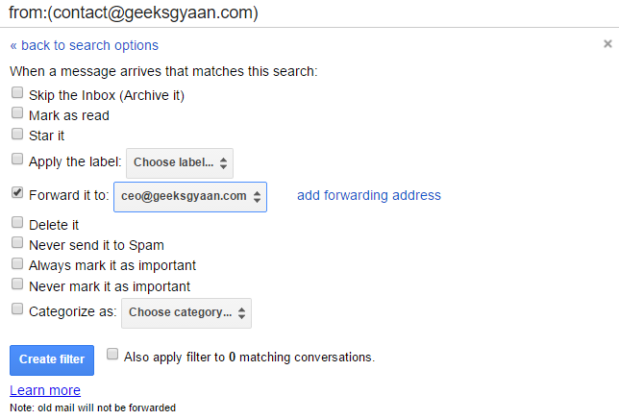
Task: Check the Delete it option
Action: (17, 223)
